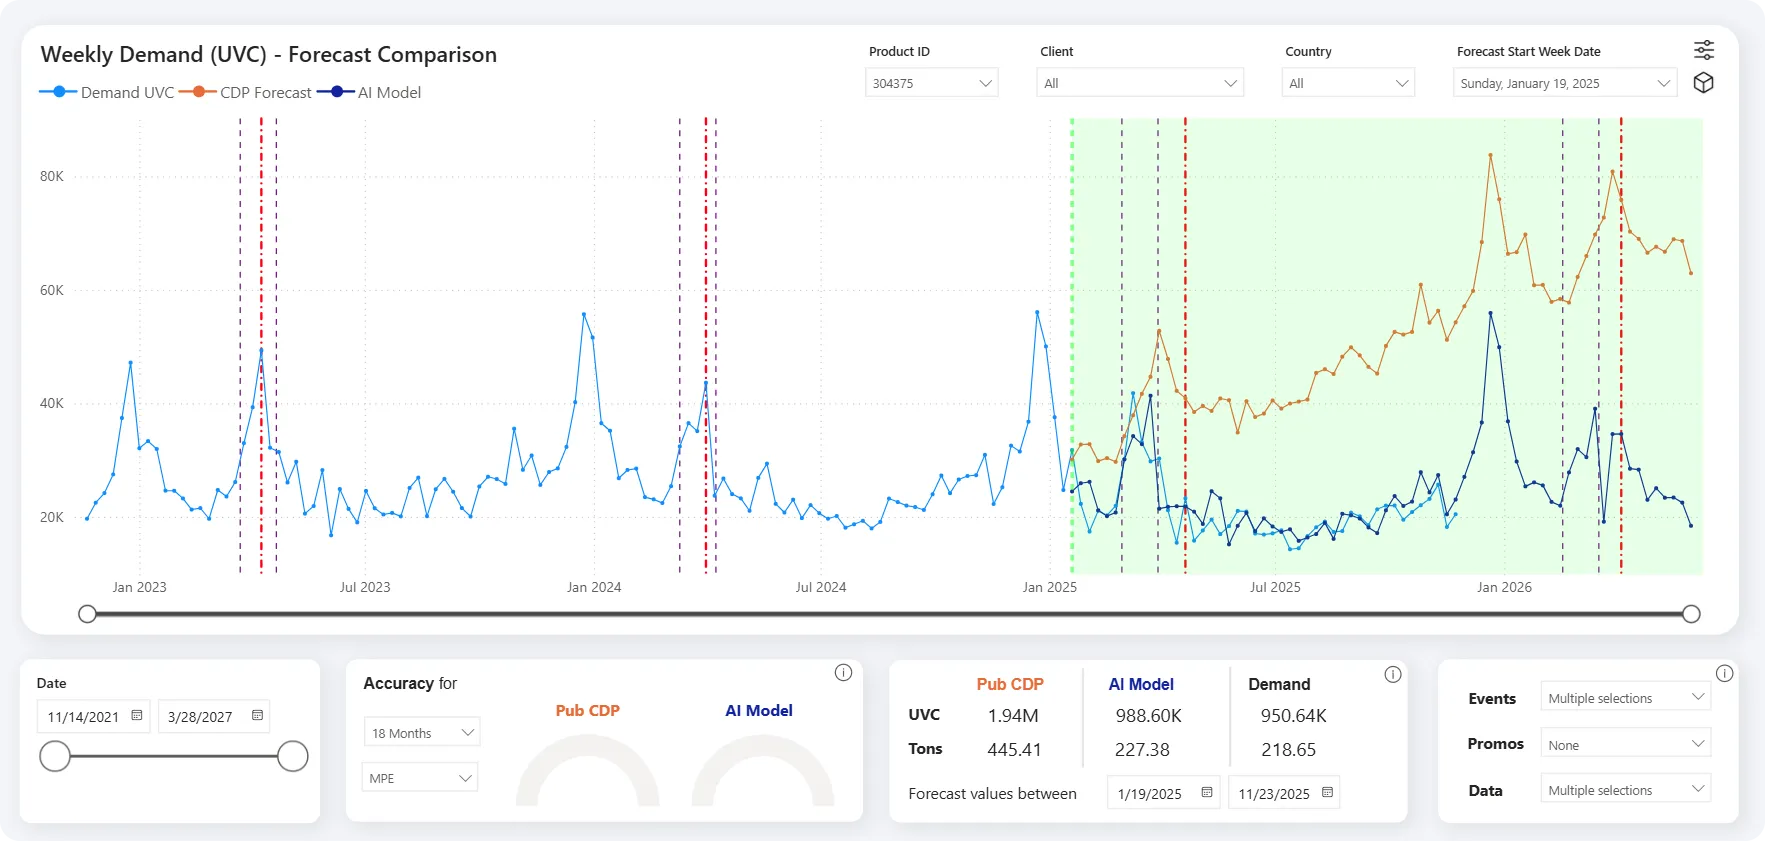Open calendar picker for 11/14/2021 date
The height and width of the screenshot is (841, 1765).
point(137,716)
